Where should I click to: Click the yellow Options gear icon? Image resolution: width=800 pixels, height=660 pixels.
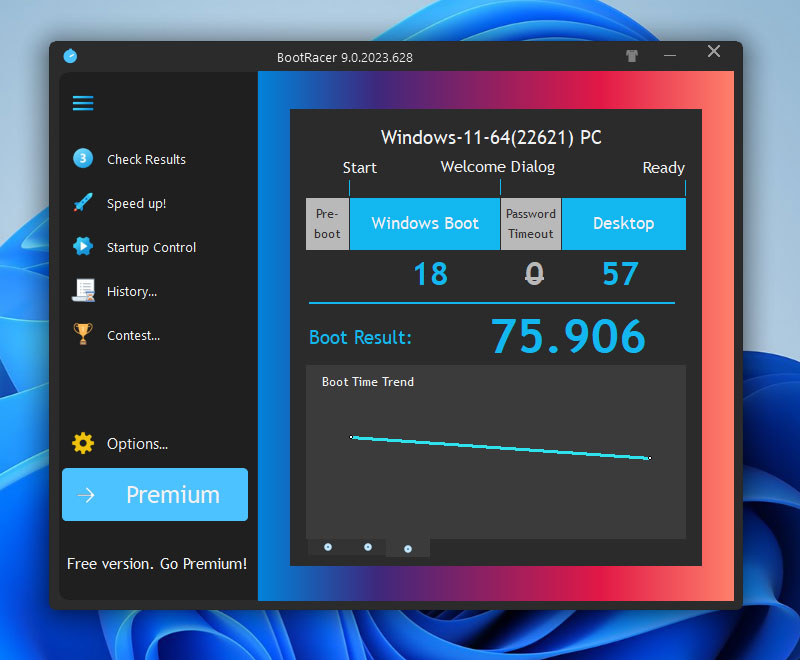(x=83, y=443)
